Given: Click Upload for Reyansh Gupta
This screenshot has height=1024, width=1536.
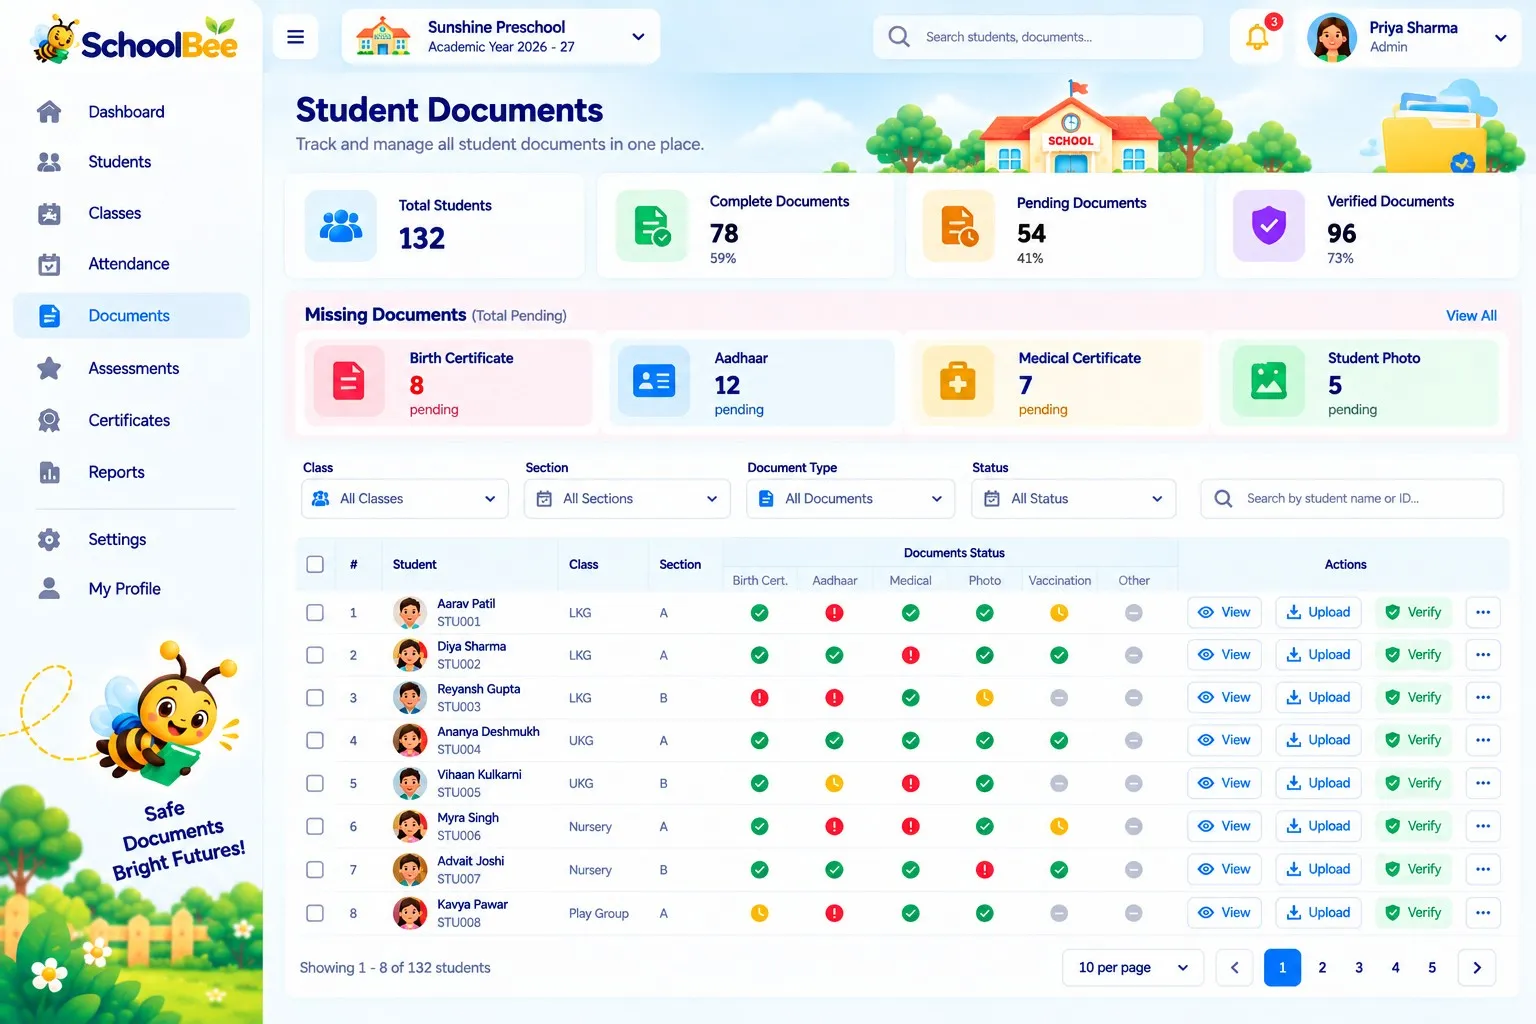Looking at the screenshot, I should click(1319, 697).
